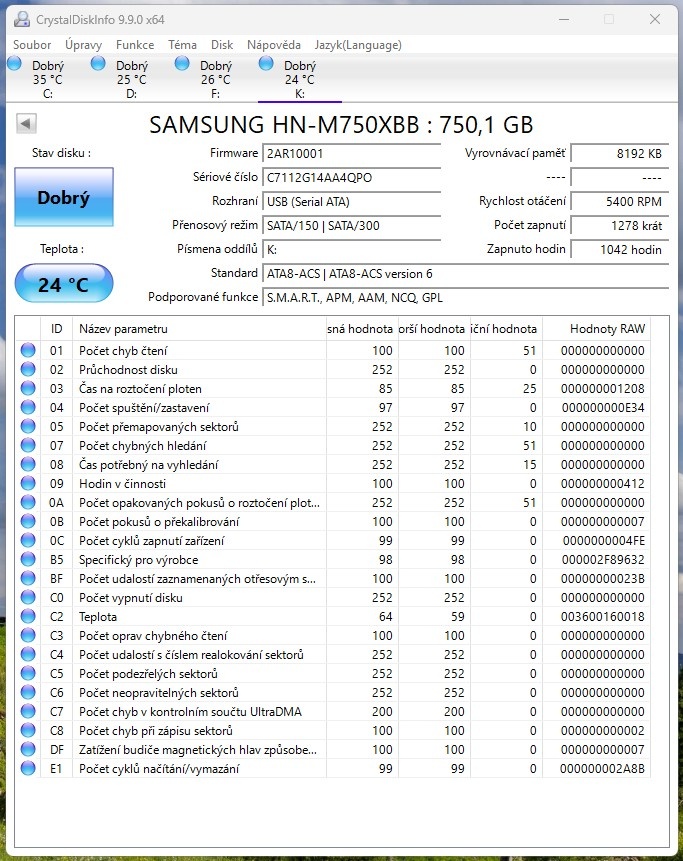
Task: Click the Firmware field 2AR10001
Action: click(351, 154)
